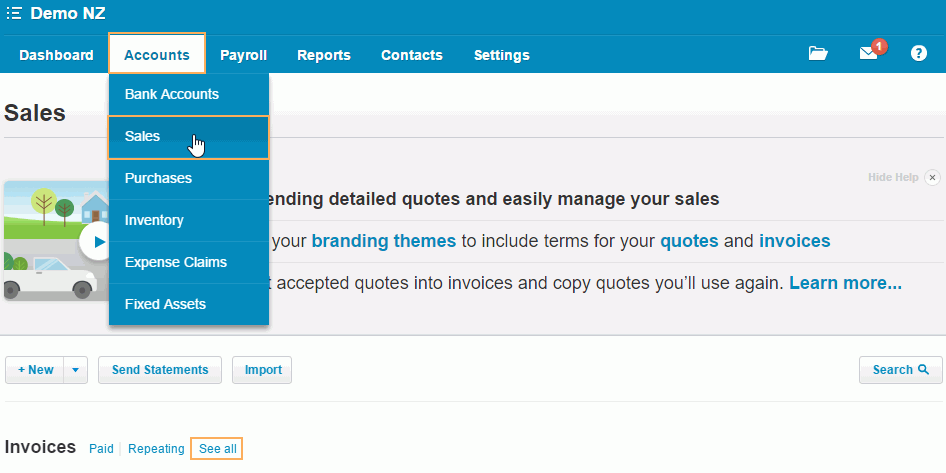Go to the Dashboard tab
This screenshot has height=473, width=946.
tap(56, 55)
